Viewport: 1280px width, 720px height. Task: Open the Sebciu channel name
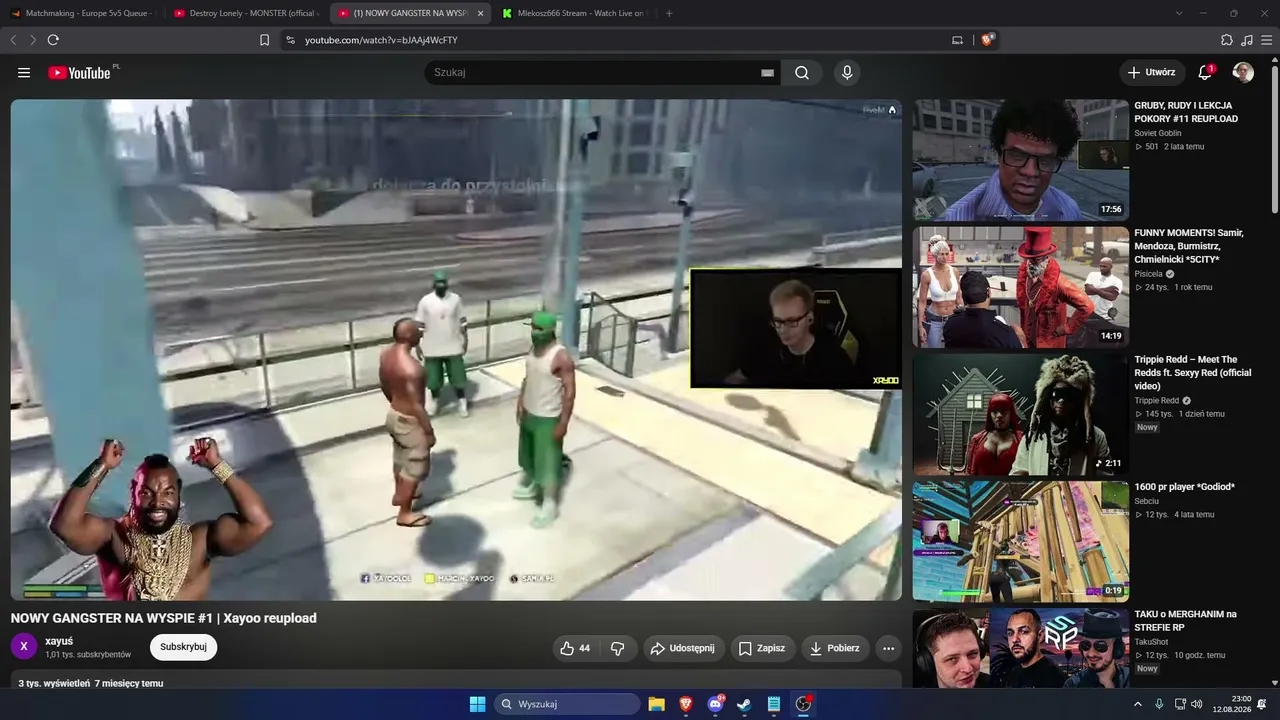pyautogui.click(x=1147, y=501)
